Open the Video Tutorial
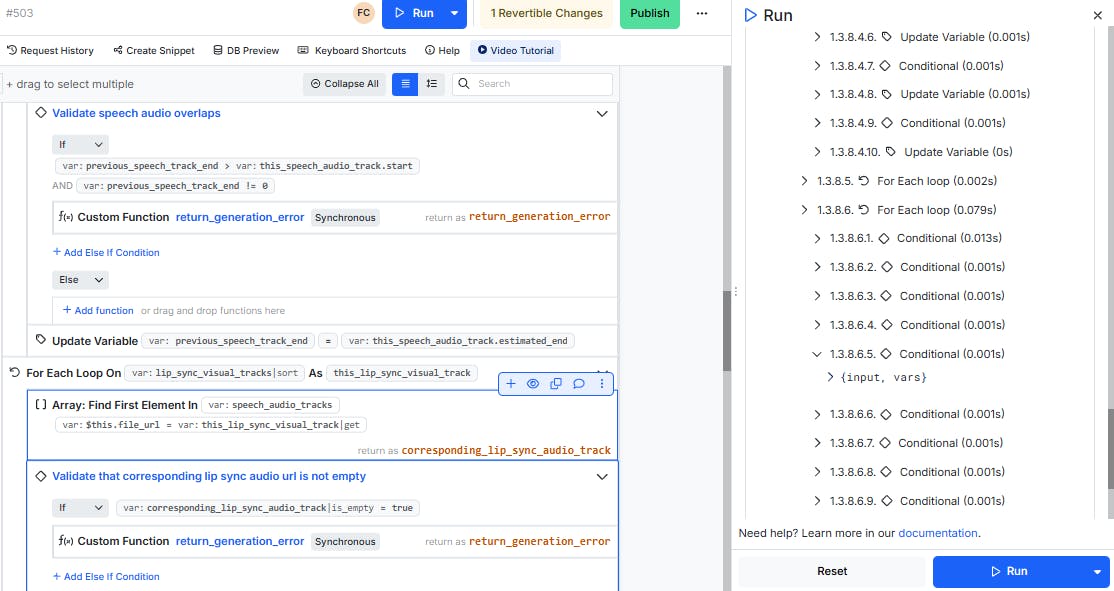Image resolution: width=1114 pixels, height=591 pixels. tap(515, 50)
